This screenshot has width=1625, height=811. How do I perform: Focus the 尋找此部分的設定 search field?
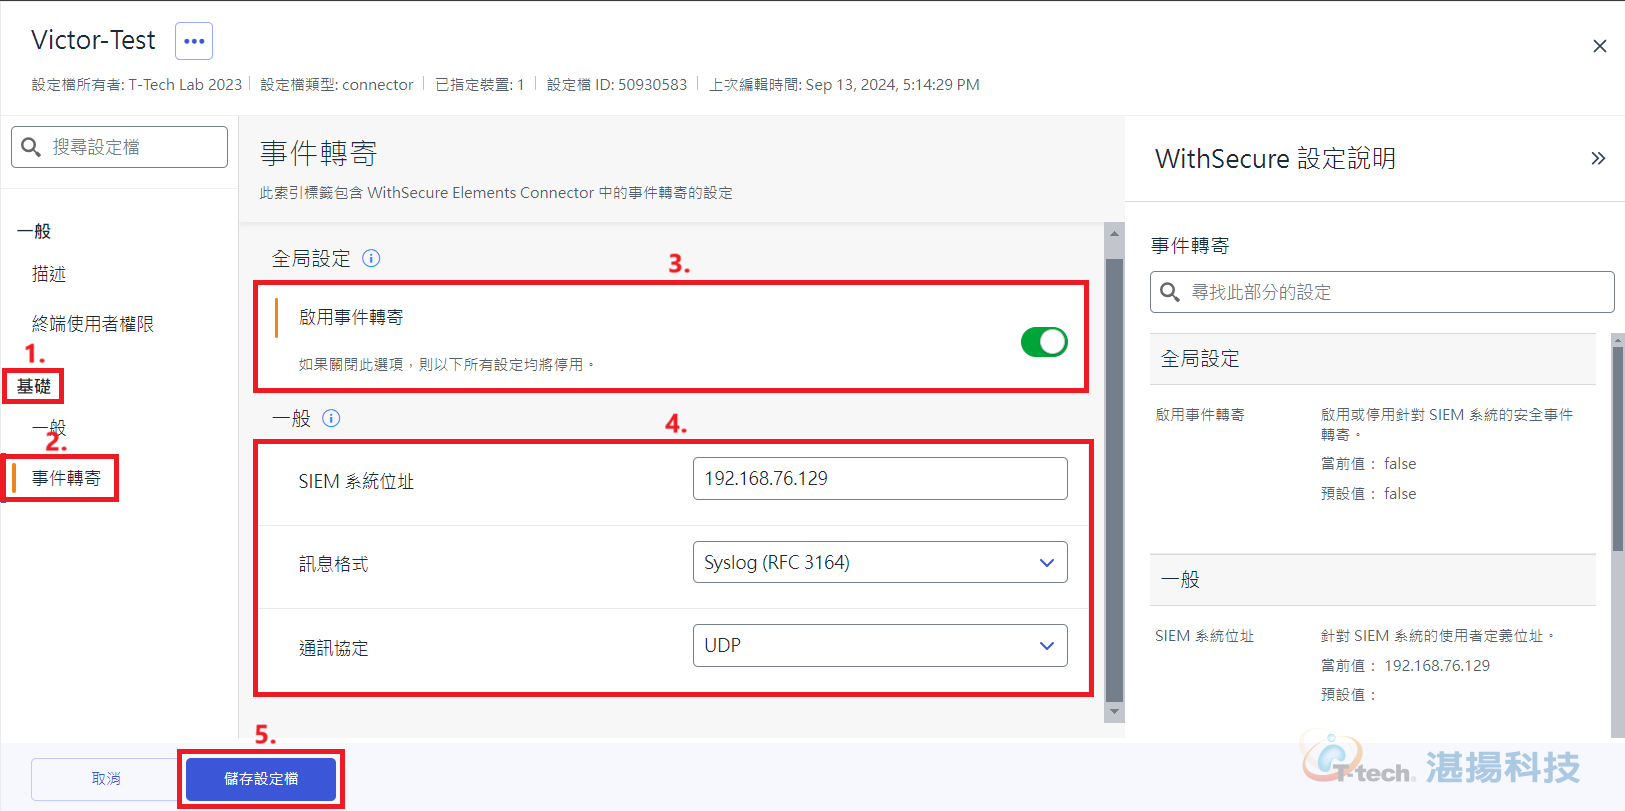coord(1382,292)
